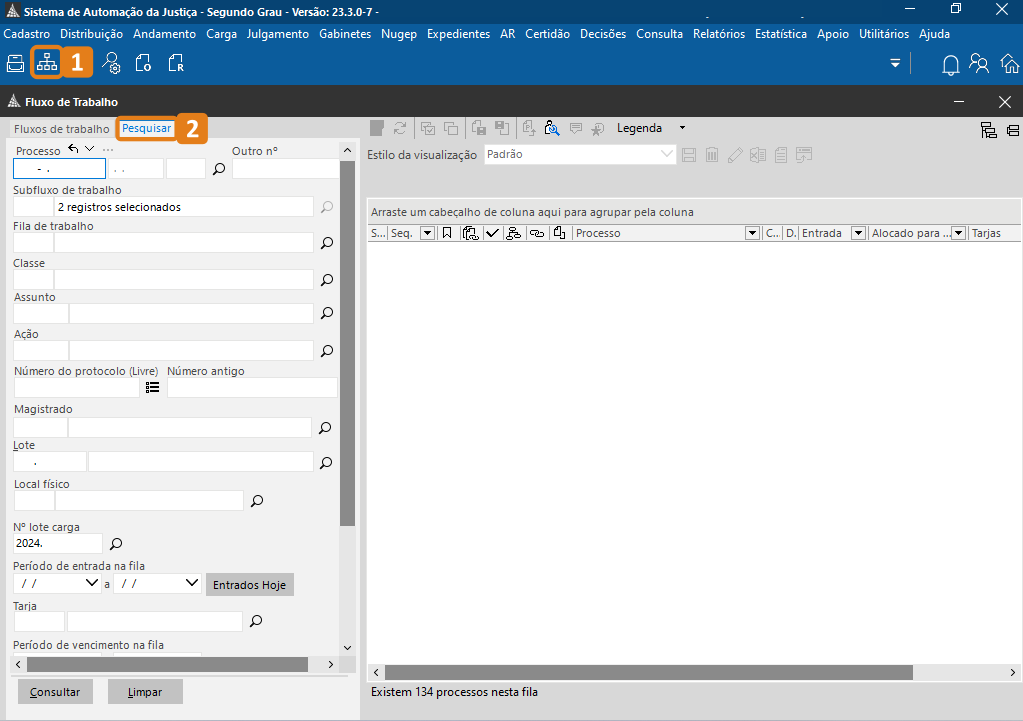
Task: Expand the main toolbar overflow arrow
Action: (895, 63)
